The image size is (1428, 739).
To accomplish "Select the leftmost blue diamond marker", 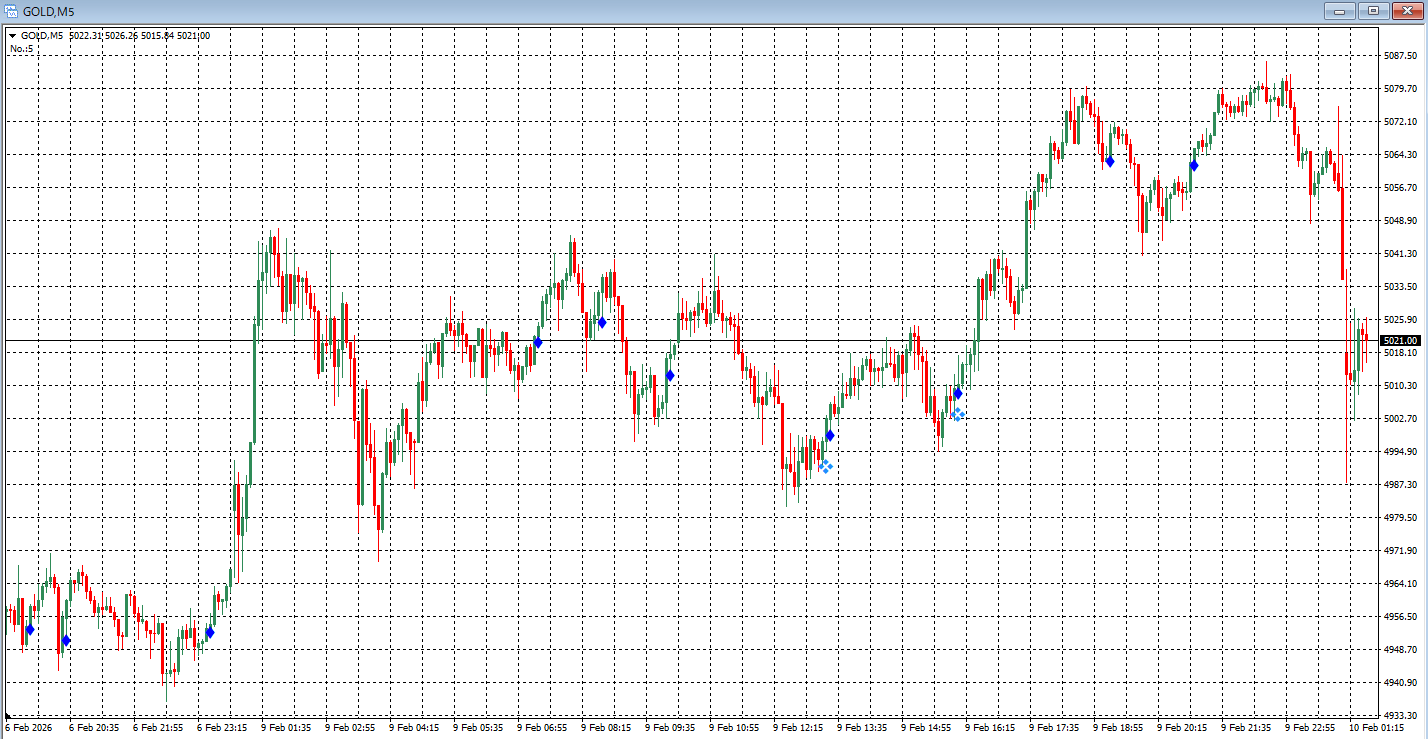I will [x=30, y=629].
